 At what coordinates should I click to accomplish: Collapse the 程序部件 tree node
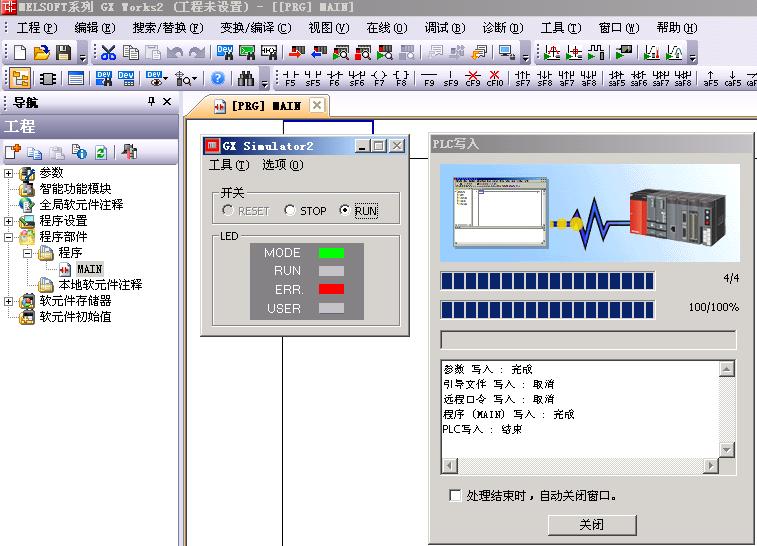pos(10,237)
